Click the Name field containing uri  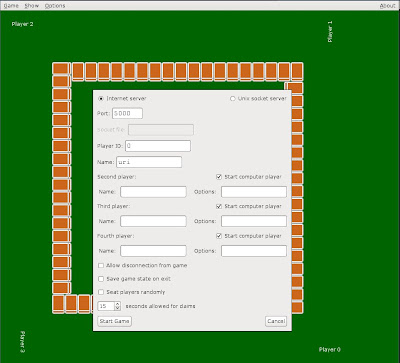149,162
